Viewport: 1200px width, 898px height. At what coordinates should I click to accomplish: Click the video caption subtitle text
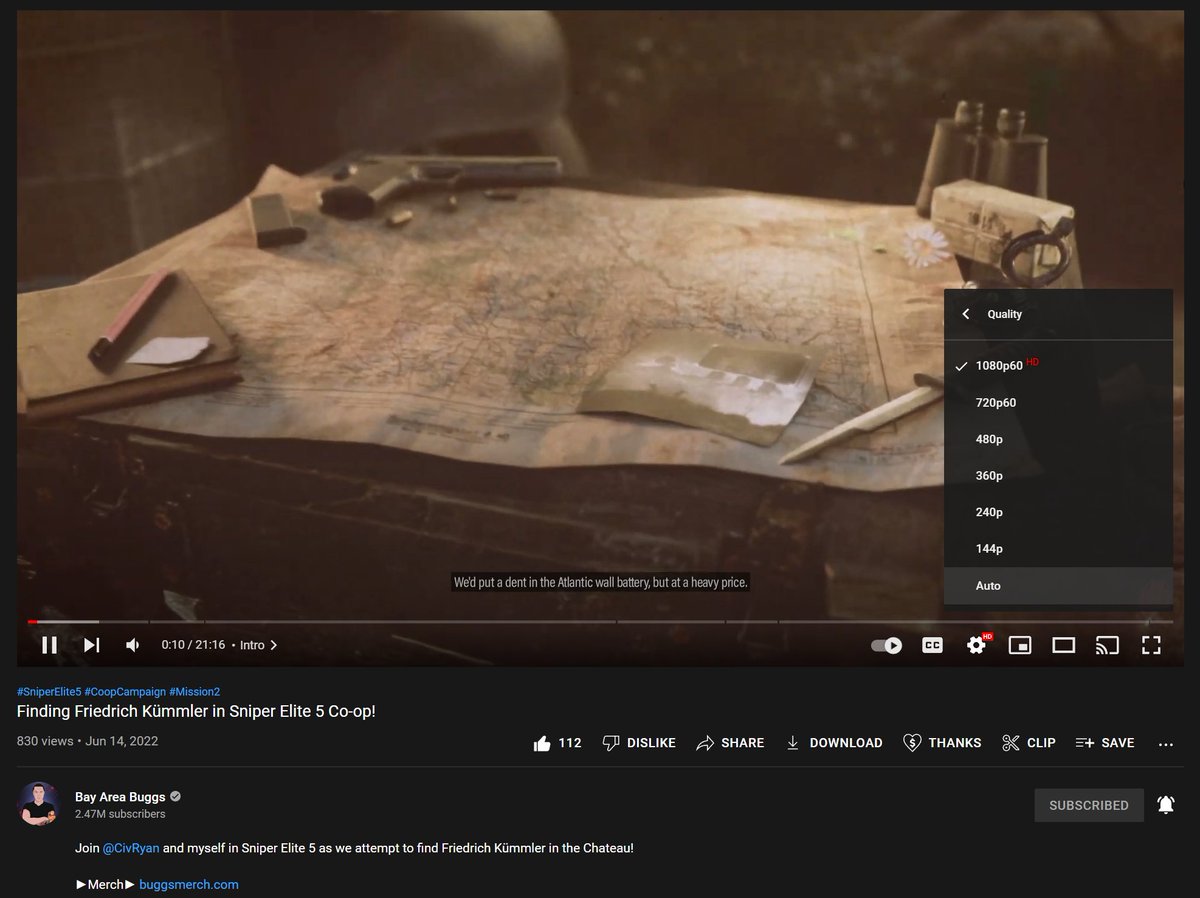(x=601, y=582)
